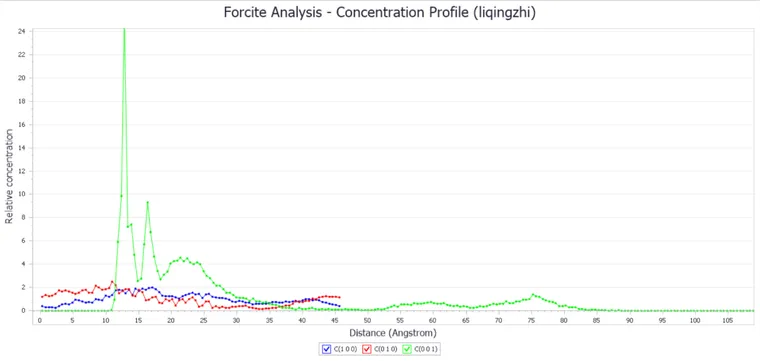Click y-axis tick label 16
This screenshot has width=760, height=361.
point(22,124)
